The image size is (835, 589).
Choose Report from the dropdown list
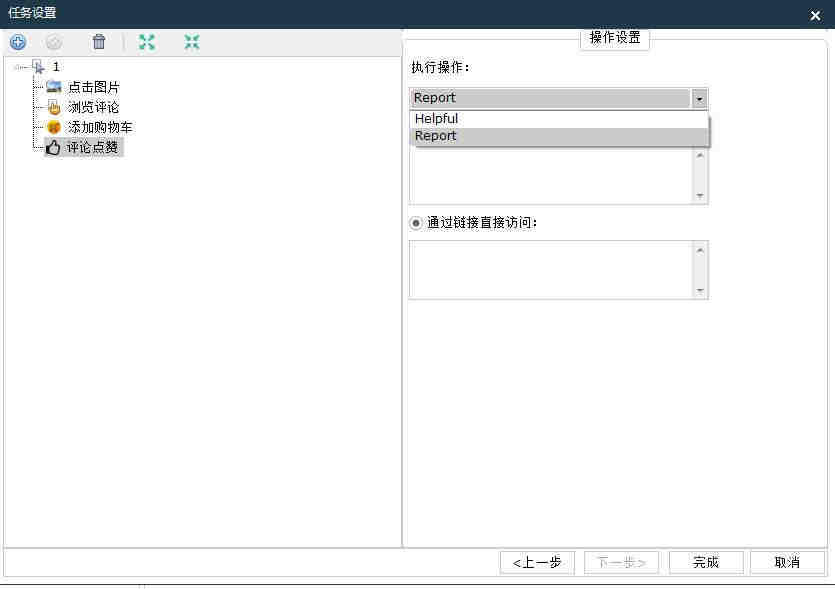[x=559, y=136]
